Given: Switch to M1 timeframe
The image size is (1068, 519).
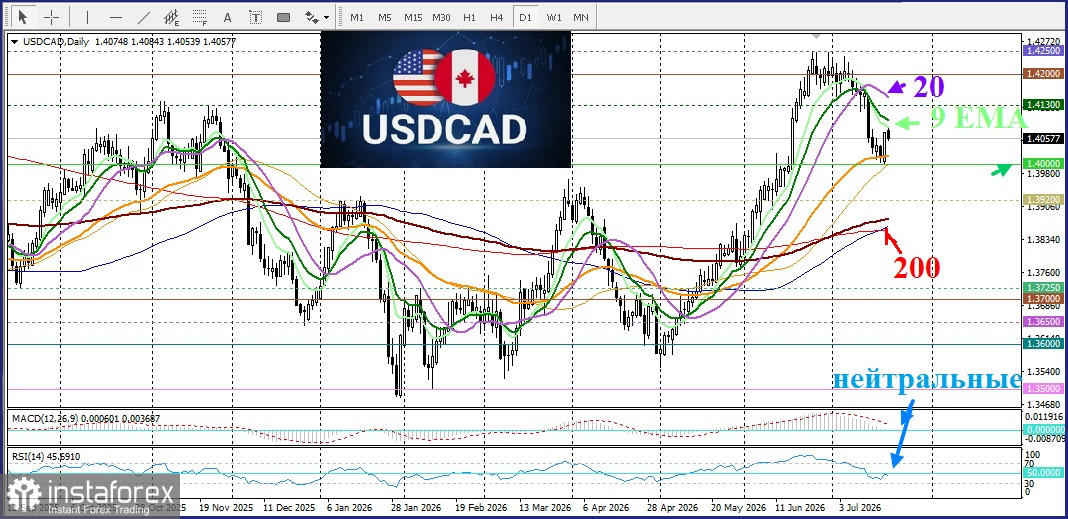Looking at the screenshot, I should point(357,17).
